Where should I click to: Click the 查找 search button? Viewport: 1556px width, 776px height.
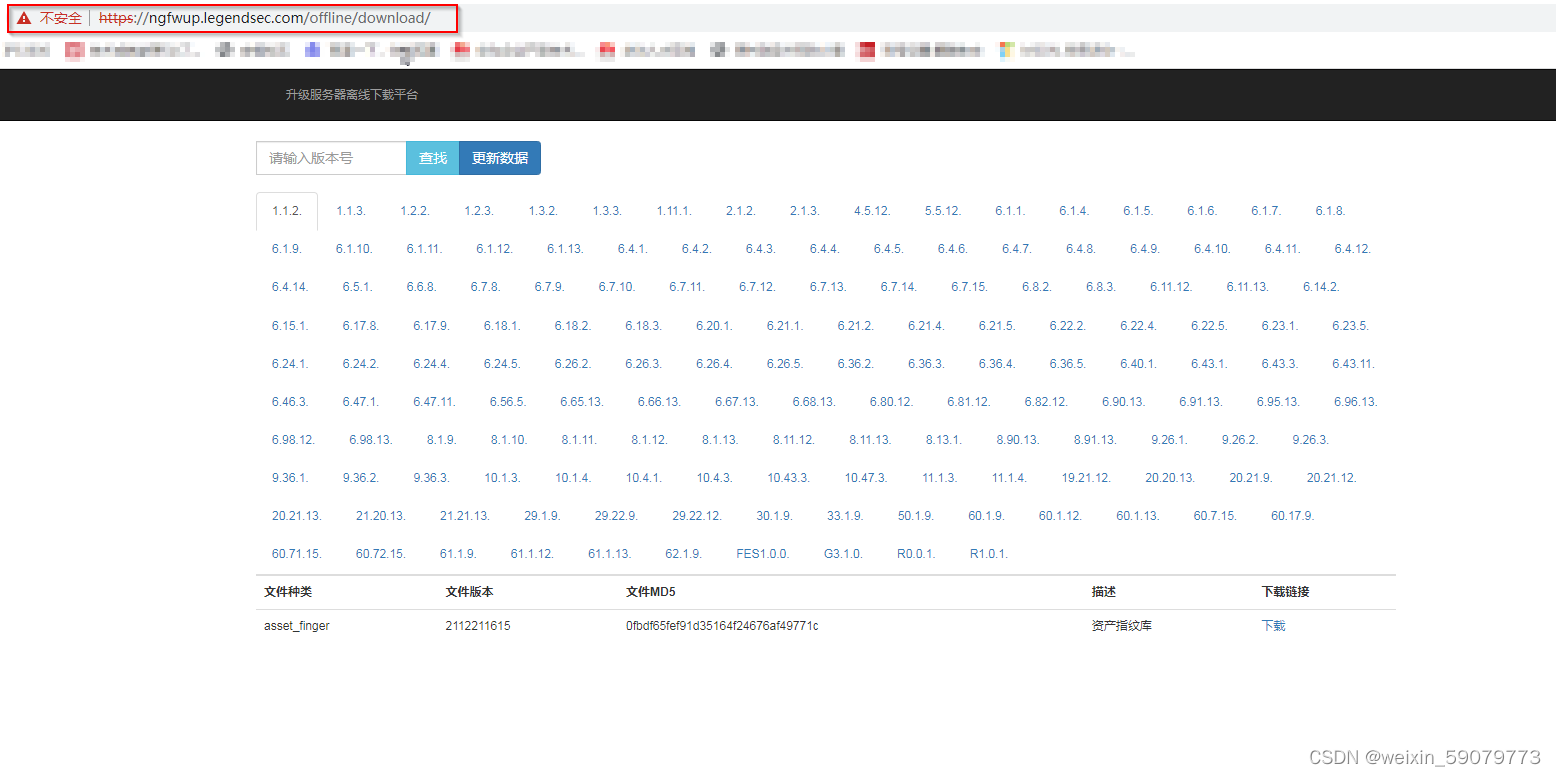coord(432,158)
